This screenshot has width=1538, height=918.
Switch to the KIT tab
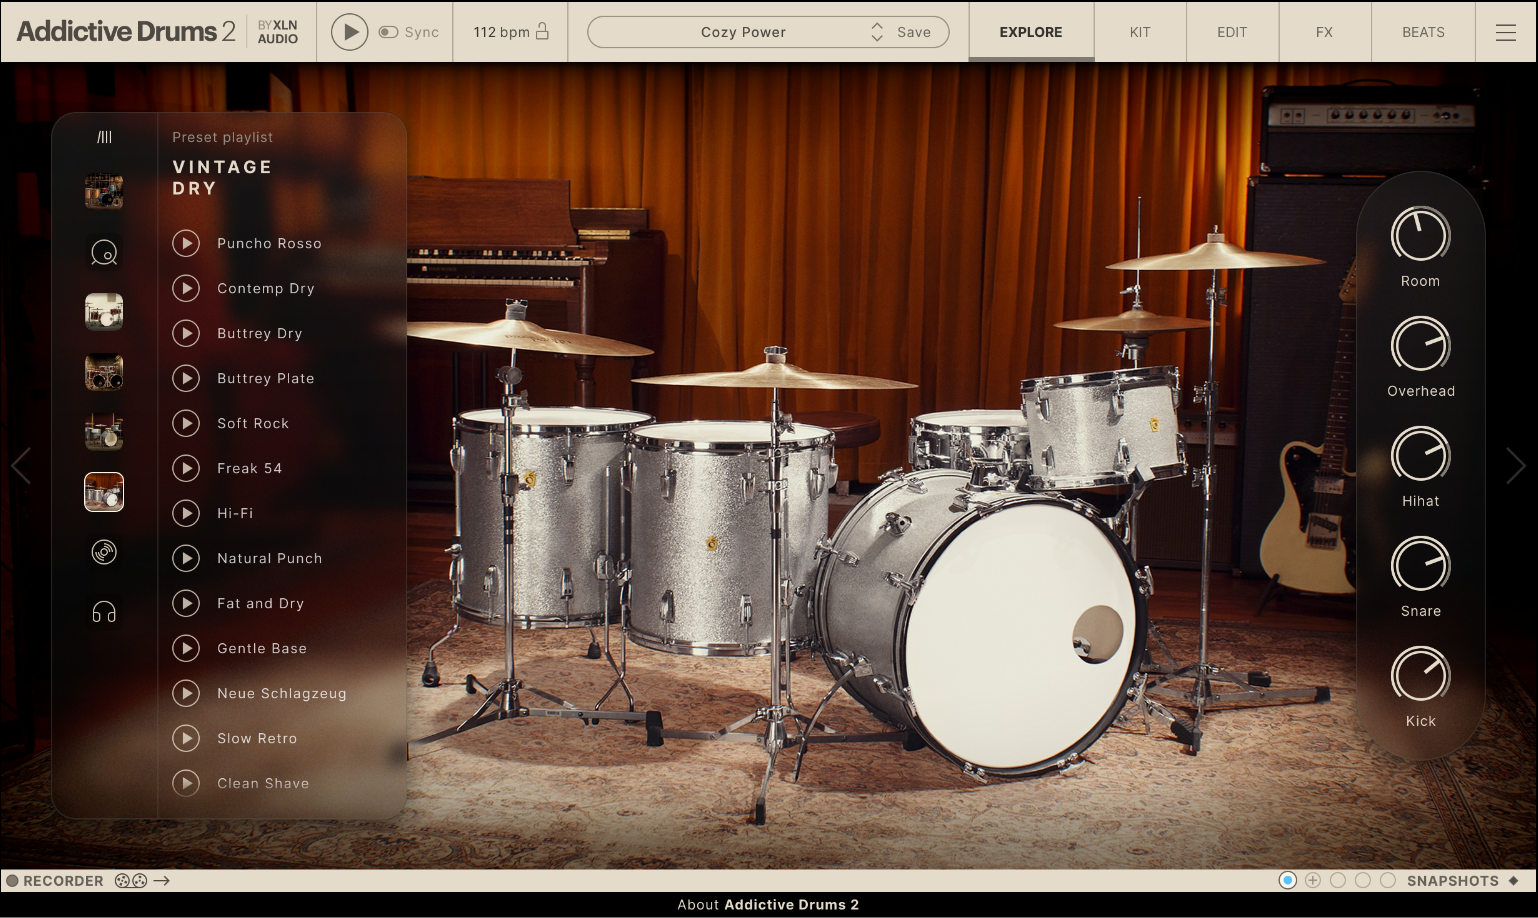click(x=1140, y=32)
